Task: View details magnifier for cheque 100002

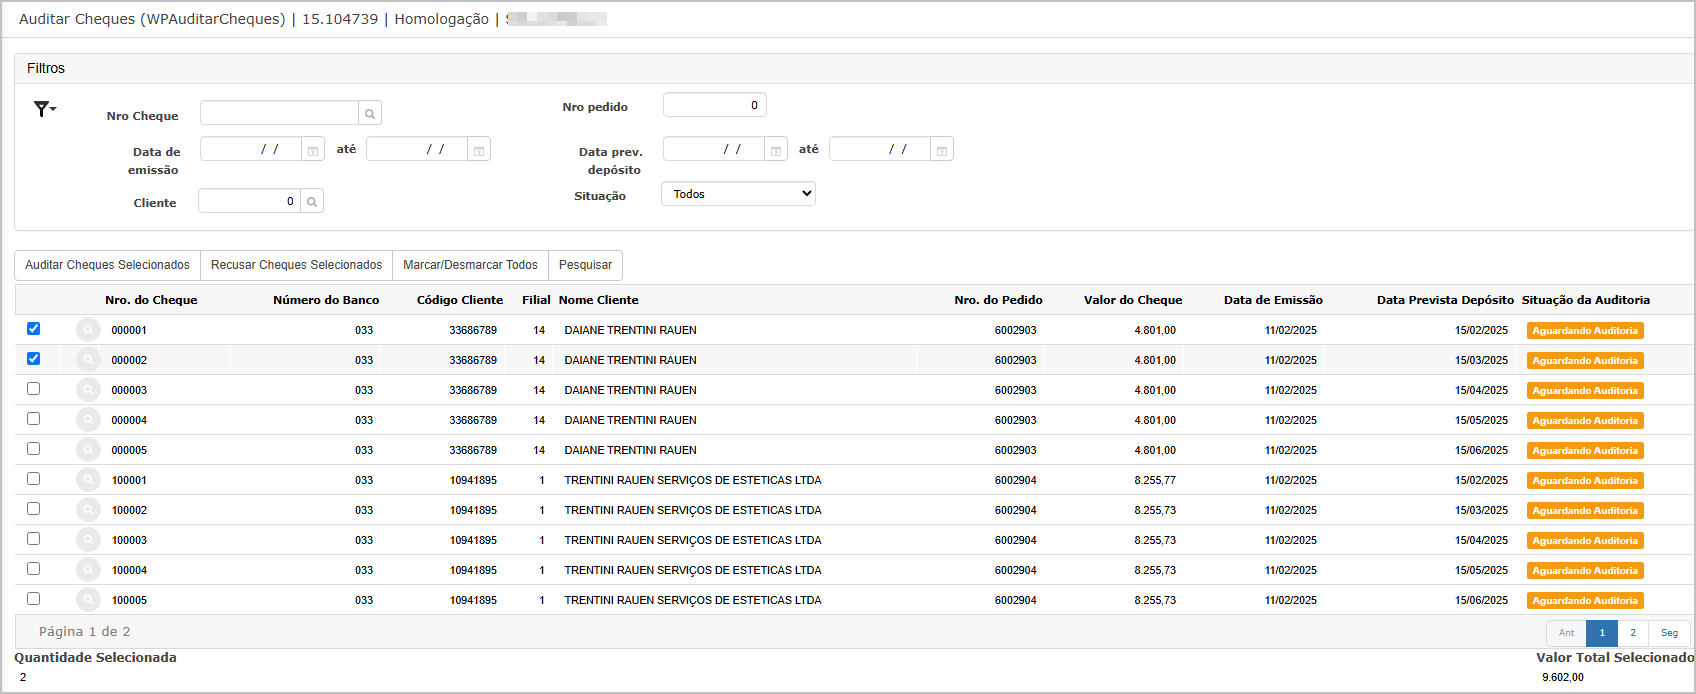Action: click(89, 510)
